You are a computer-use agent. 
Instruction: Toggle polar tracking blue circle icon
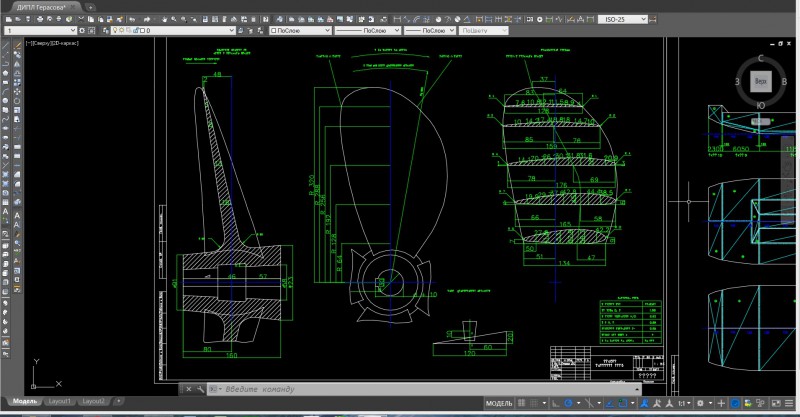568,403
